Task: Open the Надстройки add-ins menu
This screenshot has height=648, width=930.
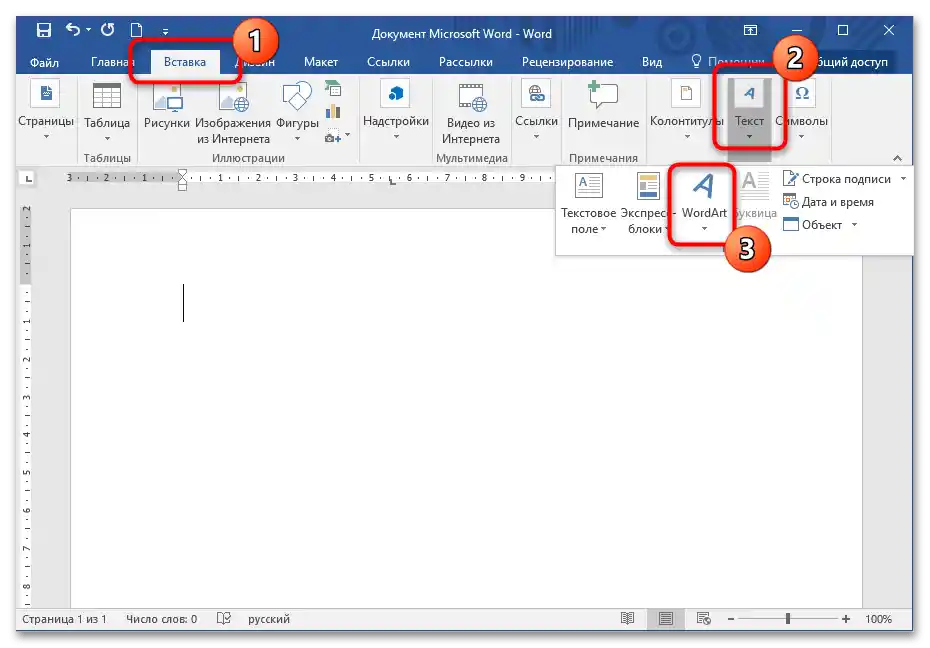Action: pyautogui.click(x=396, y=111)
